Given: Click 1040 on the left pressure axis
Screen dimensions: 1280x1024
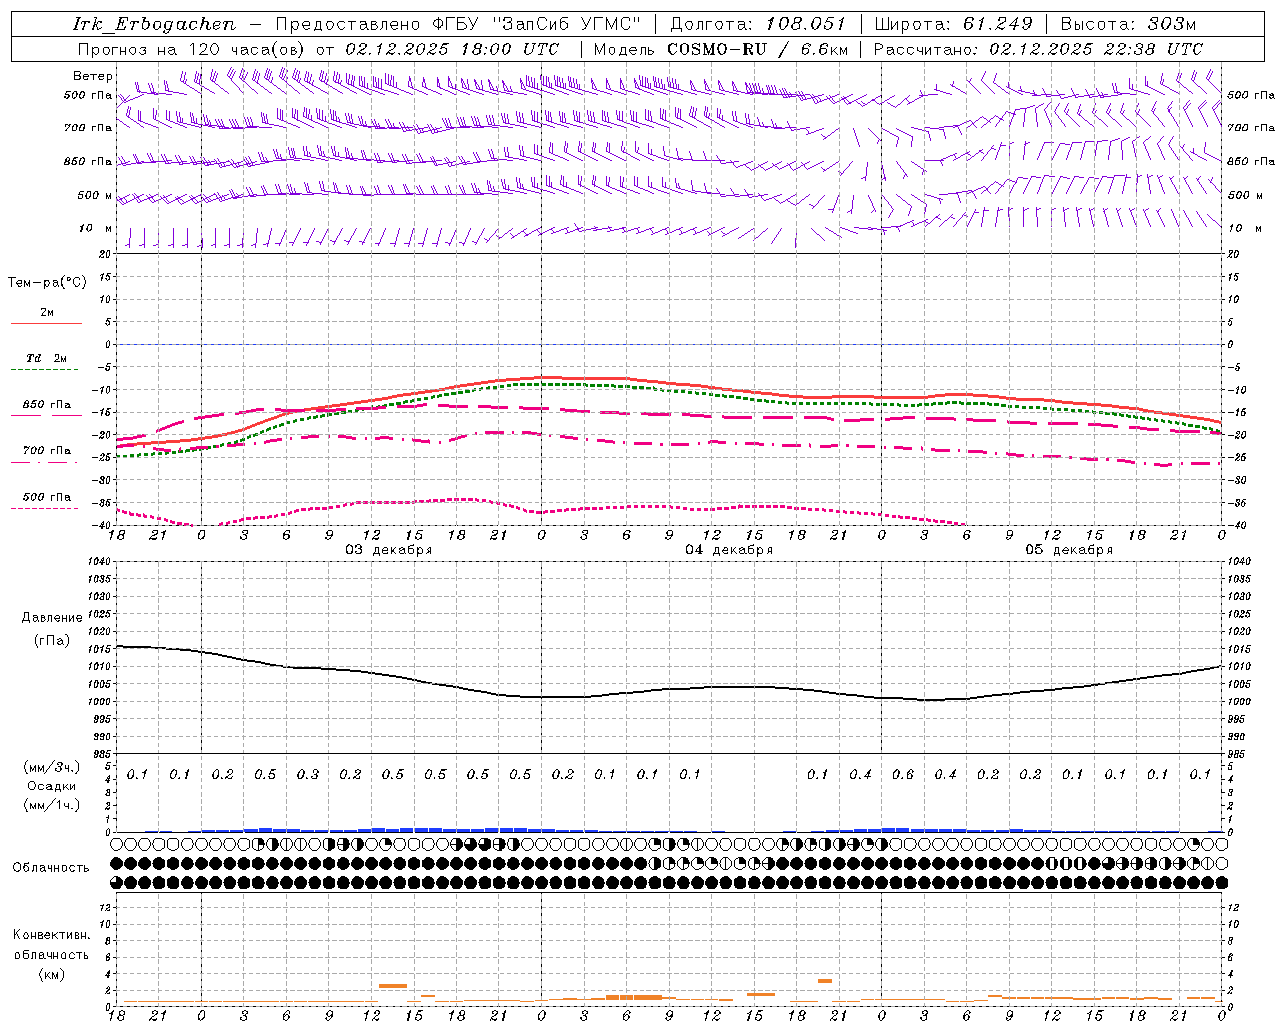Looking at the screenshot, I should (99, 561).
